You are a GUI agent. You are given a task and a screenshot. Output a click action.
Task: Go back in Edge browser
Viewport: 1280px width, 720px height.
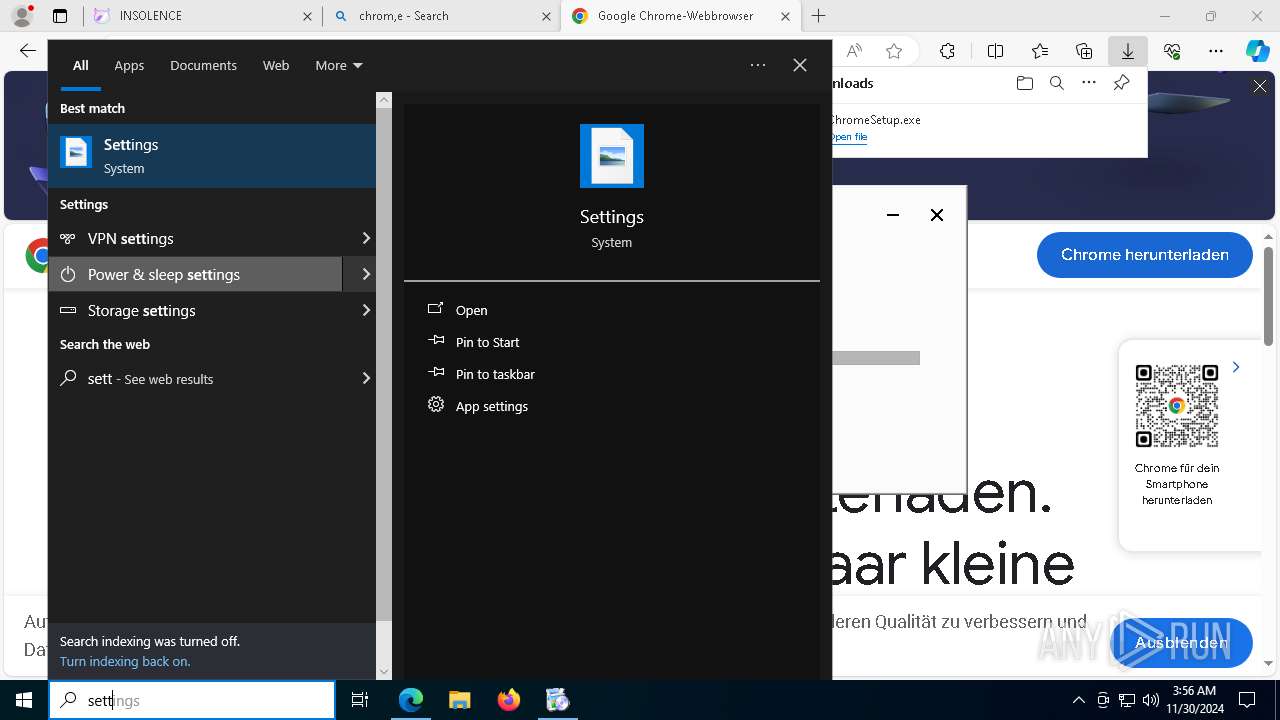pos(28,51)
